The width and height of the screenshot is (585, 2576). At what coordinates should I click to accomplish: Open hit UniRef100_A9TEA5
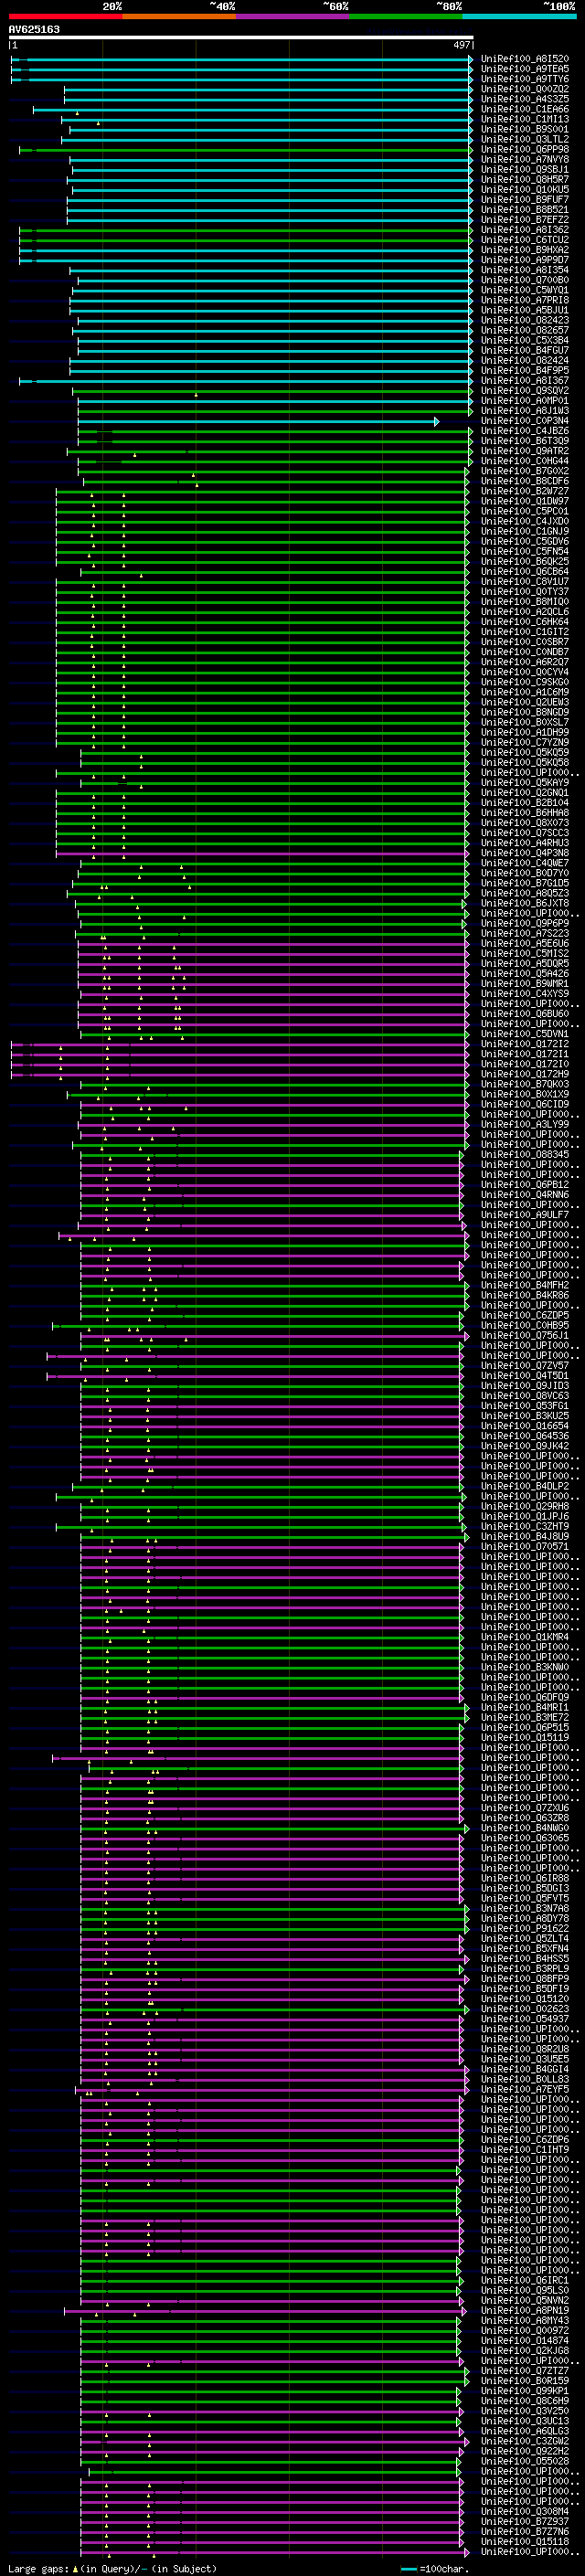click(x=525, y=69)
